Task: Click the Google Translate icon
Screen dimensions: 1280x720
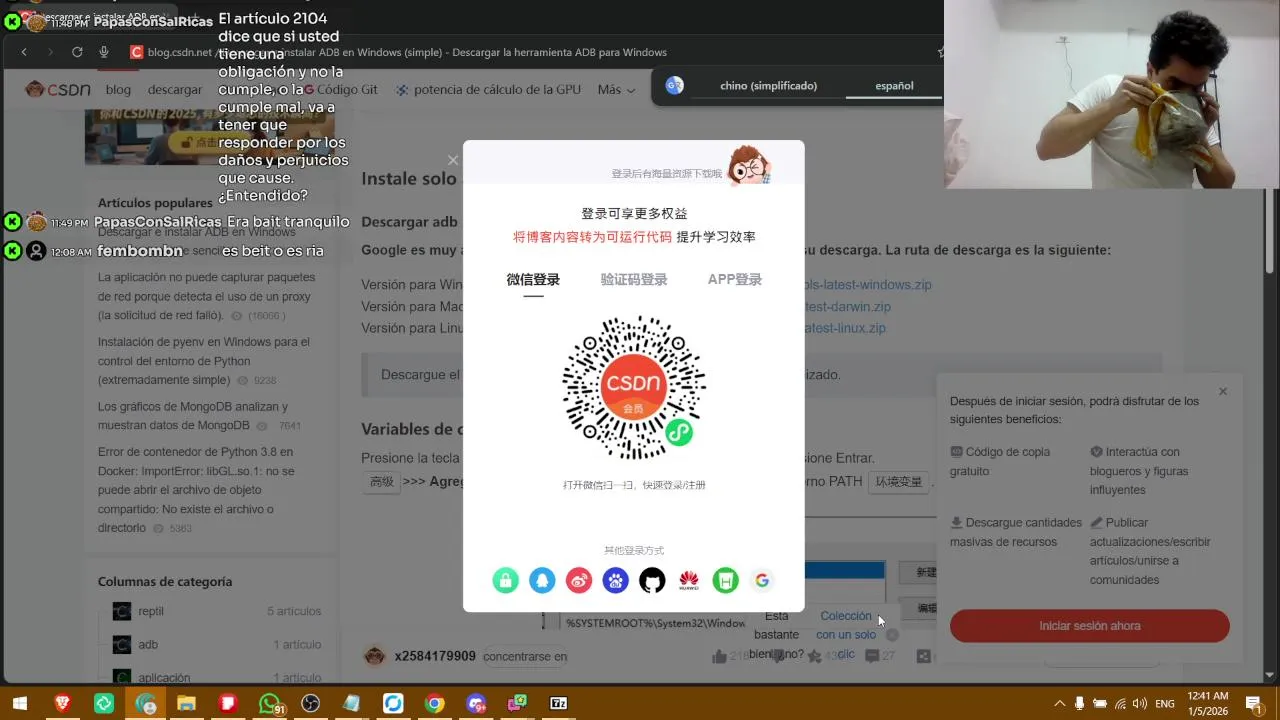Action: coord(675,86)
